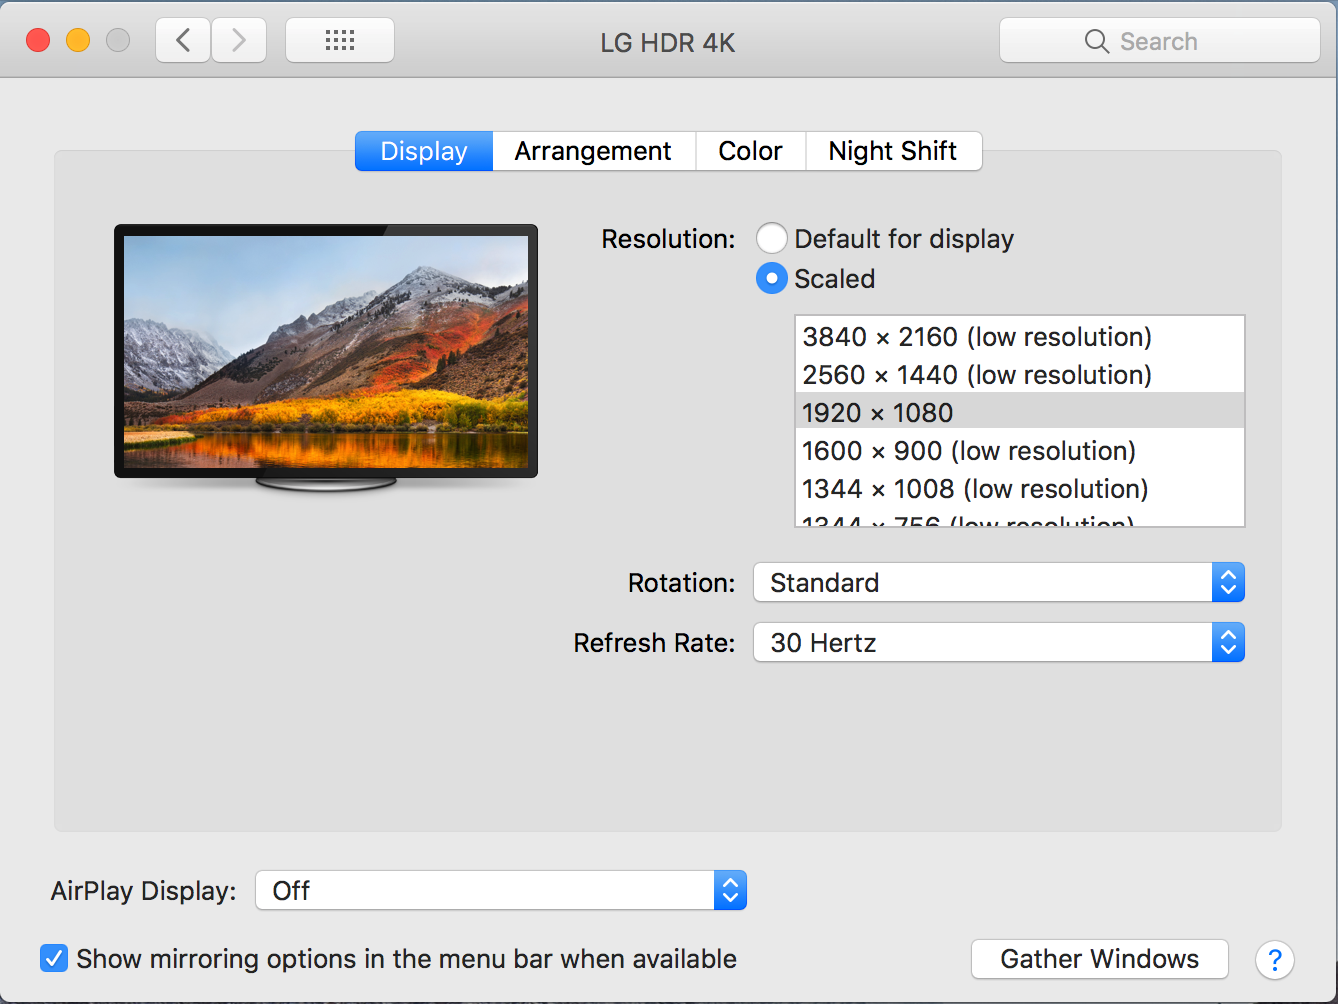1338x1004 pixels.
Task: Click in the Search field
Action: pyautogui.click(x=1160, y=41)
